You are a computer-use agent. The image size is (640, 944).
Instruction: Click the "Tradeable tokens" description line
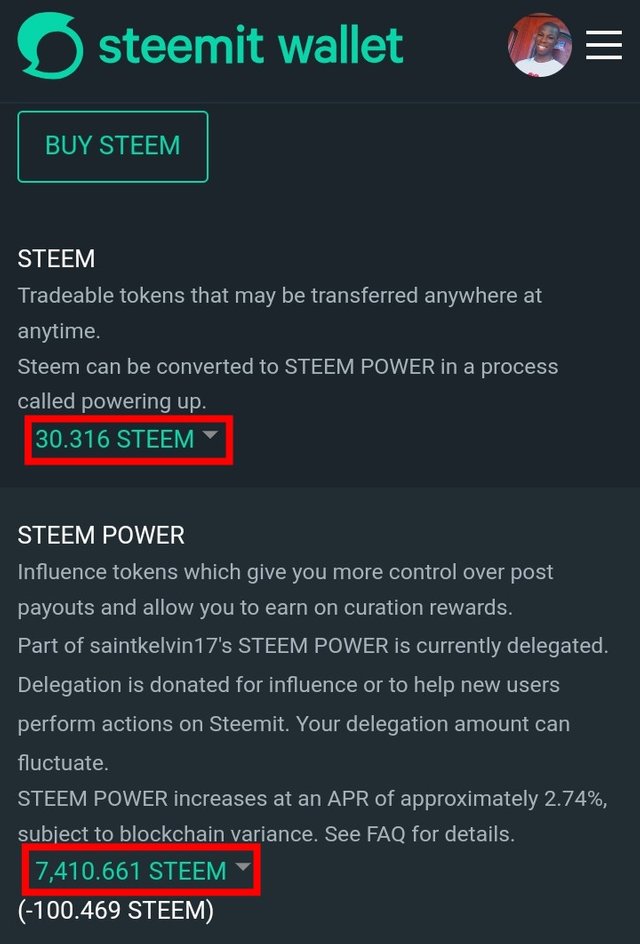click(x=280, y=313)
